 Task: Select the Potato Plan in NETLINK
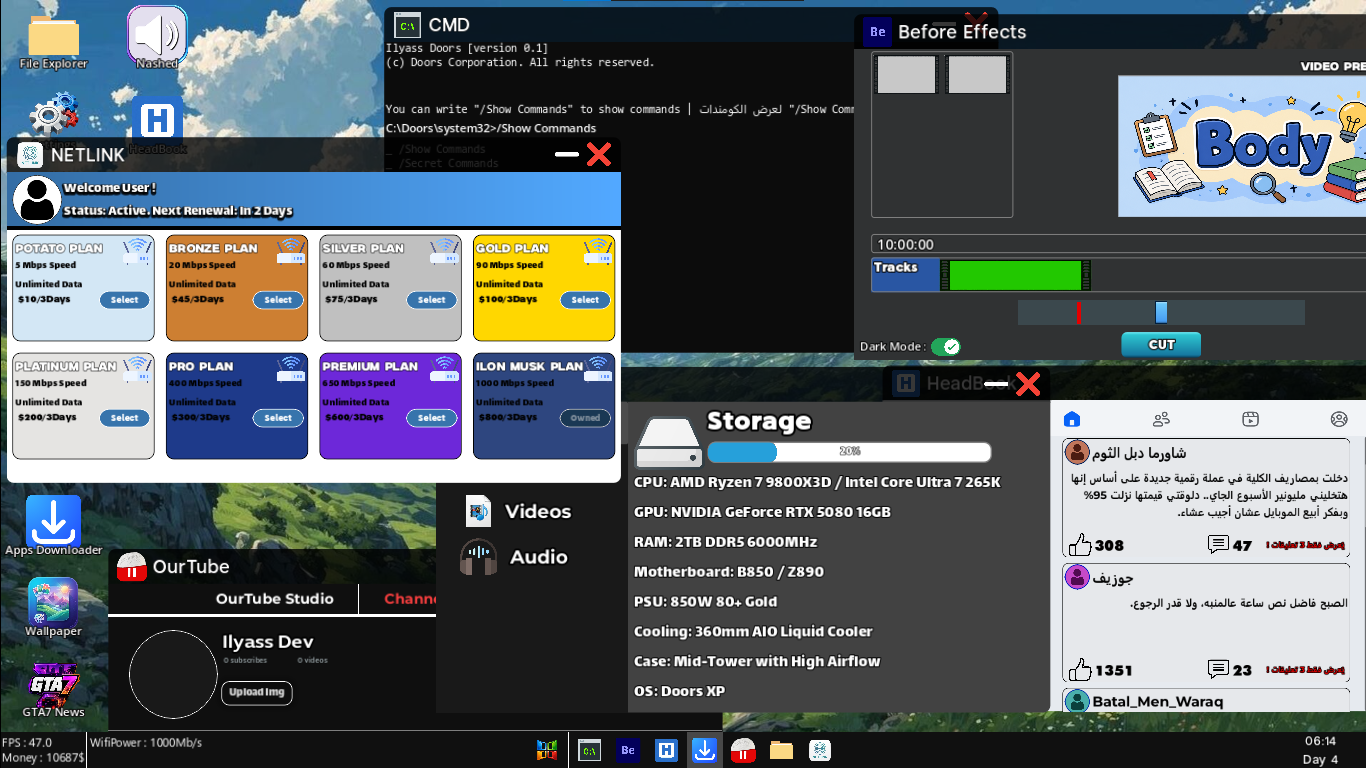click(x=125, y=300)
